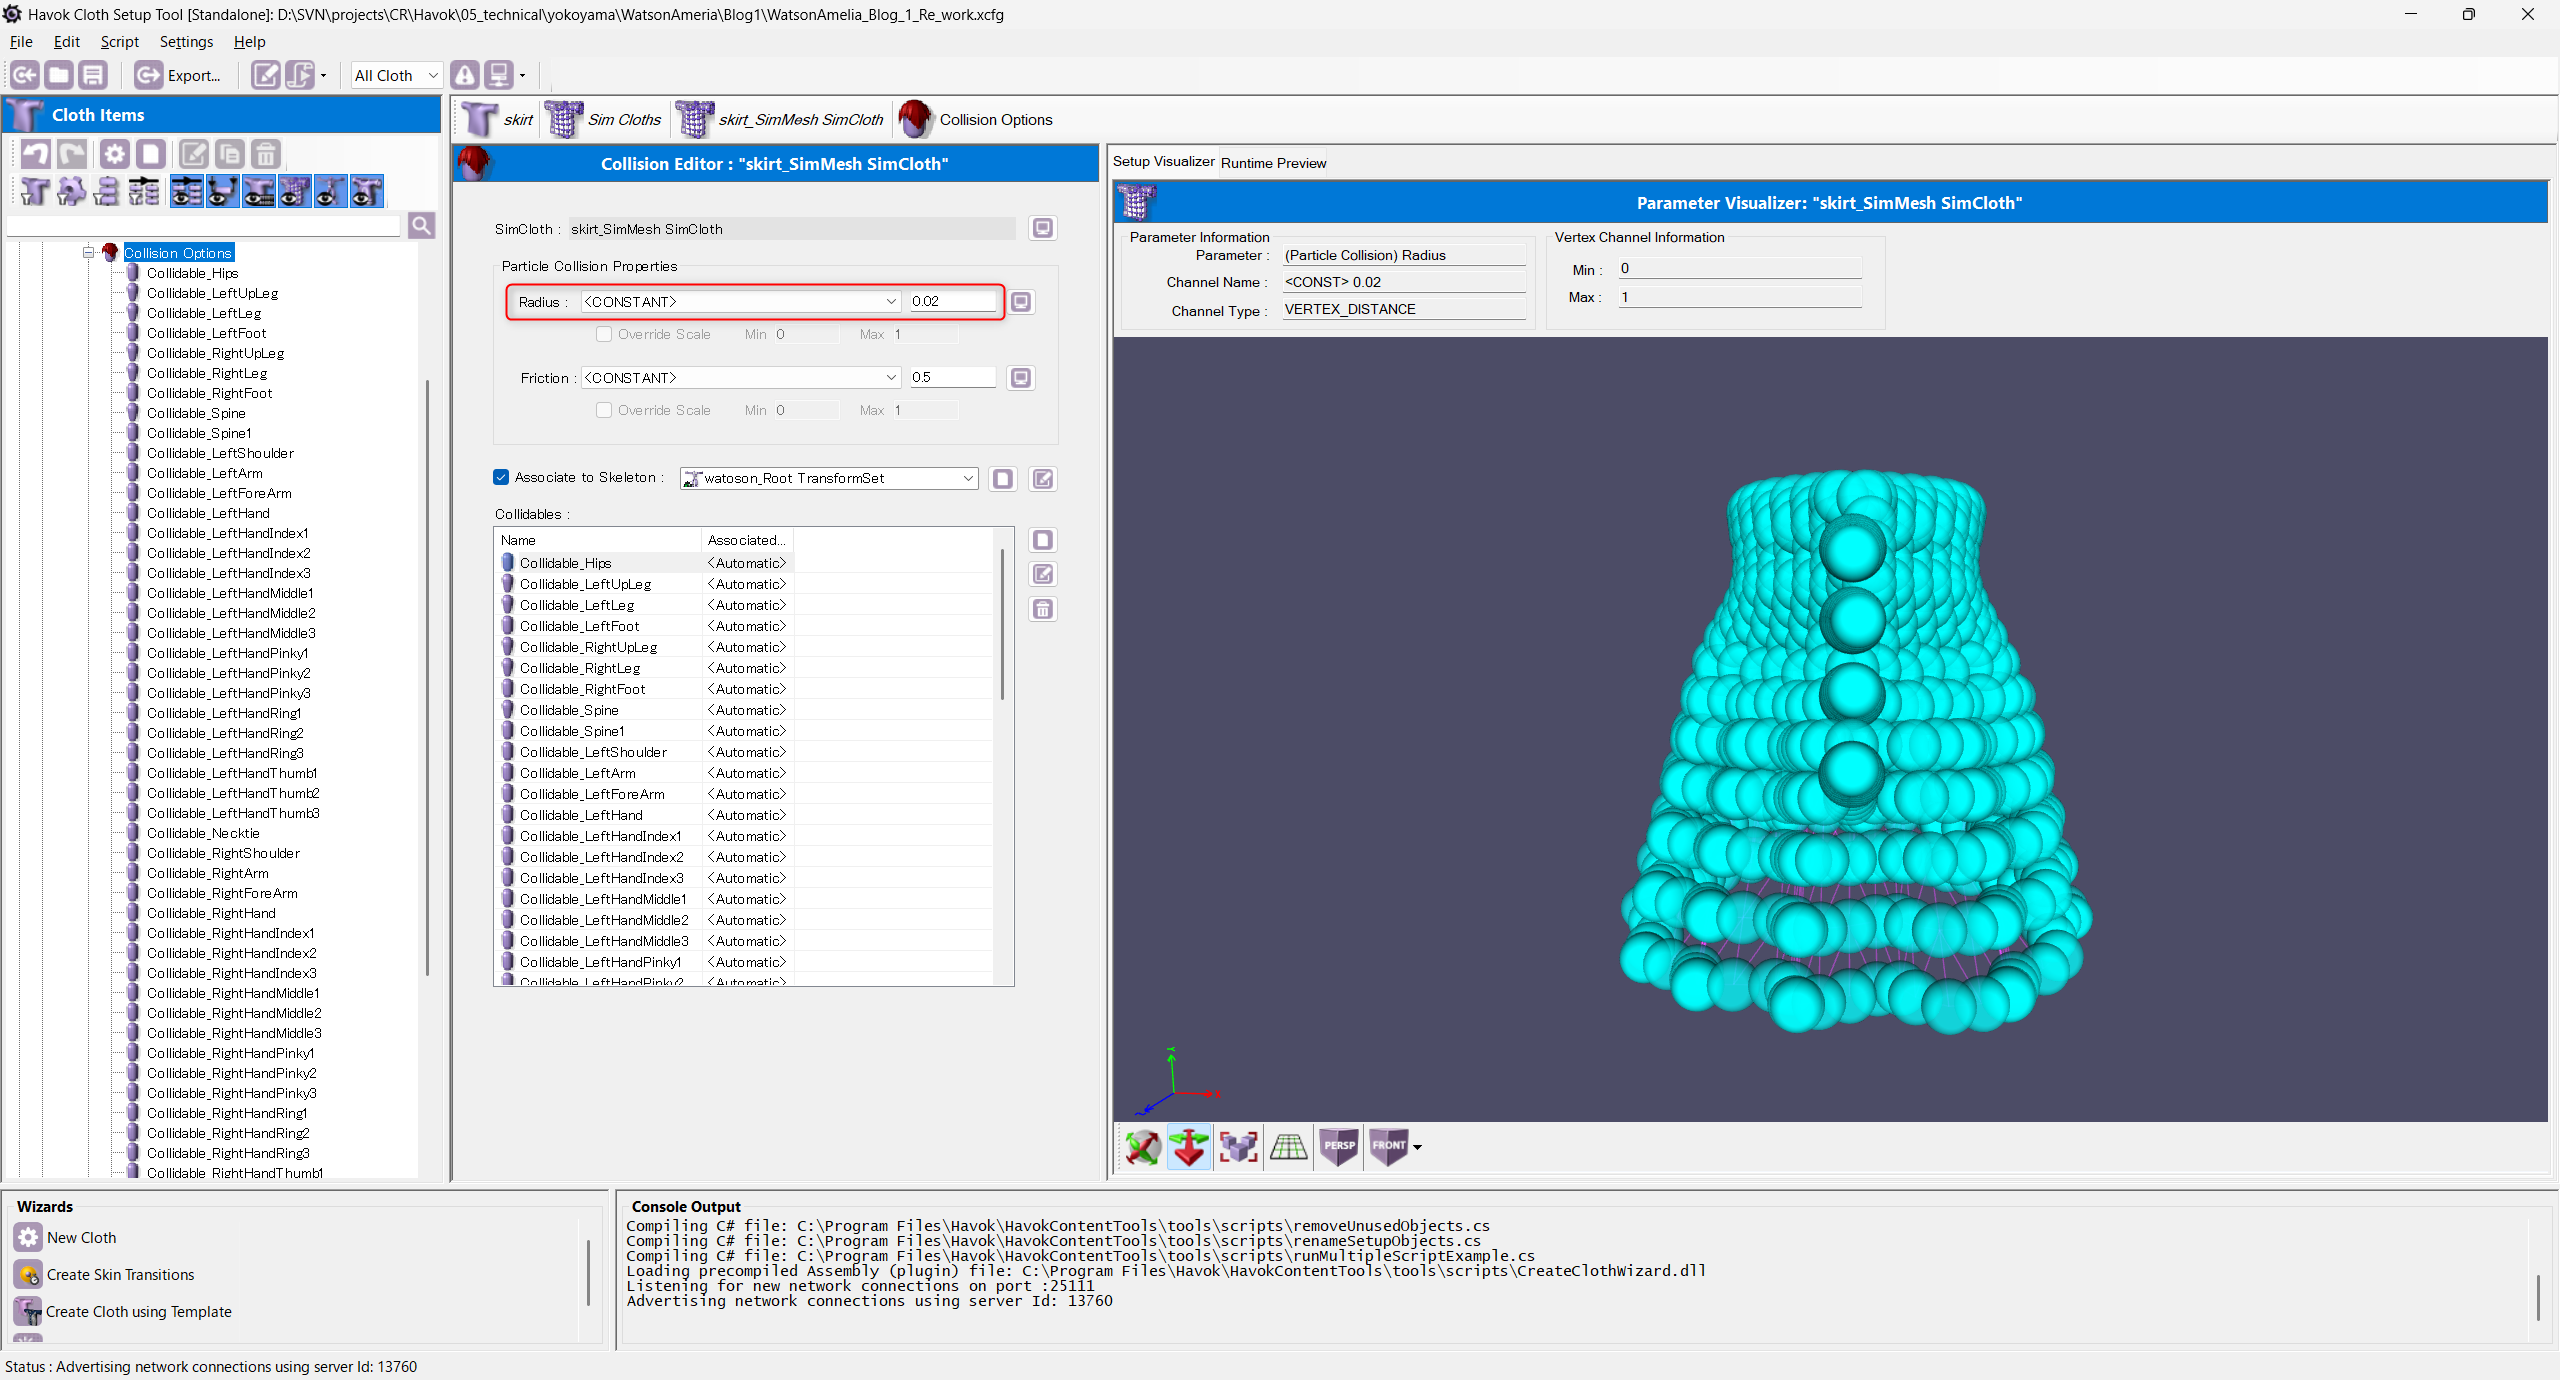Click the PERSP view icon
Screen dimensions: 2560x1380
pyautogui.click(x=1339, y=1147)
